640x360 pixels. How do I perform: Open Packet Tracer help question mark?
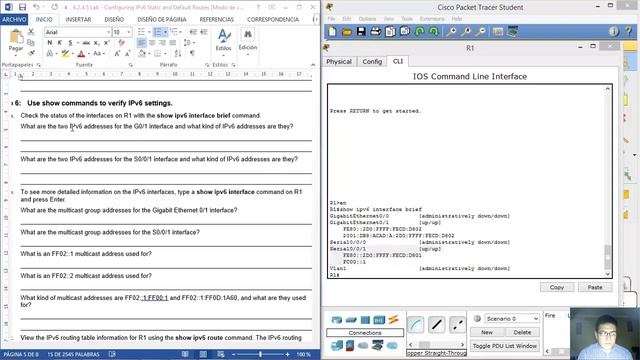pyautogui.click(x=629, y=31)
